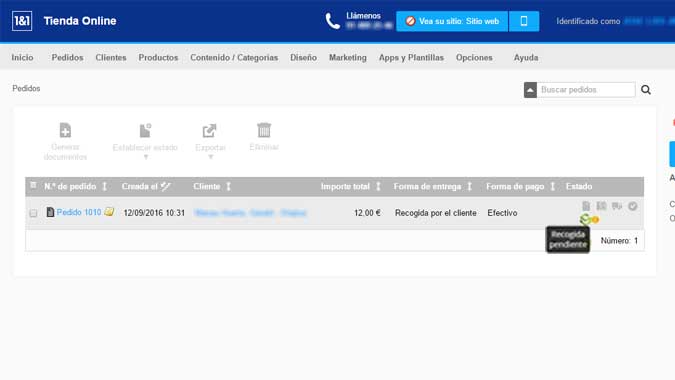The height and width of the screenshot is (380, 675).
Task: Open the Exportar dropdown
Action: tap(210, 142)
